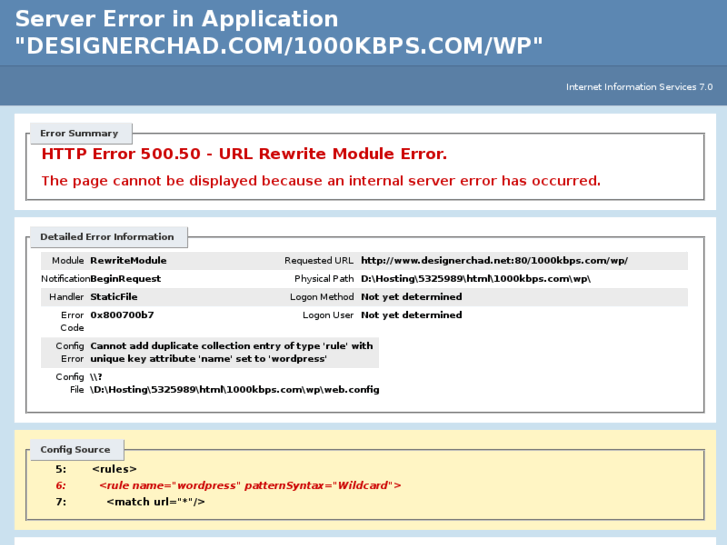Click the Logon User 'Not yet determined' value
This screenshot has width=727, height=545.
[x=412, y=315]
